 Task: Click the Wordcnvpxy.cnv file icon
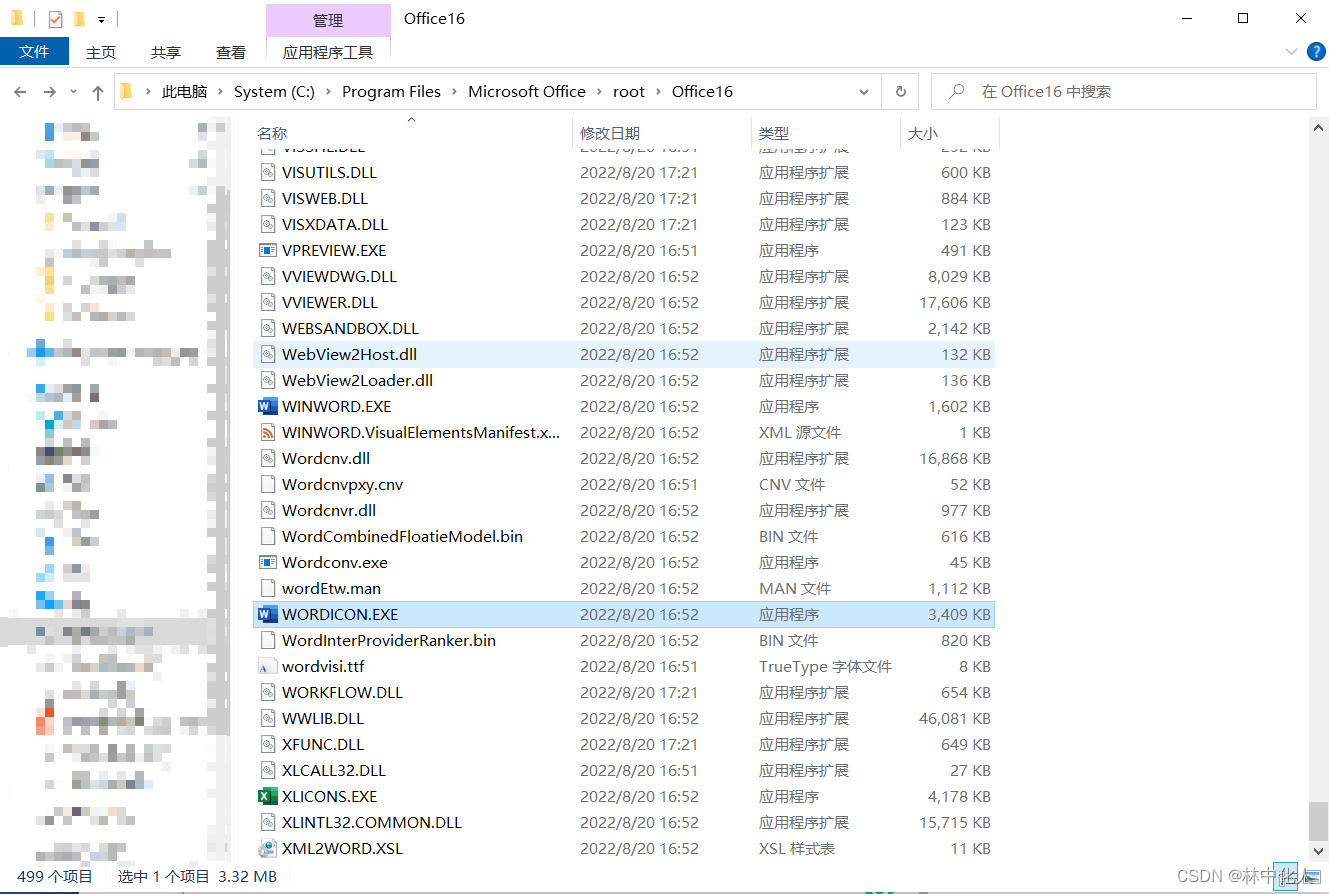(x=267, y=484)
